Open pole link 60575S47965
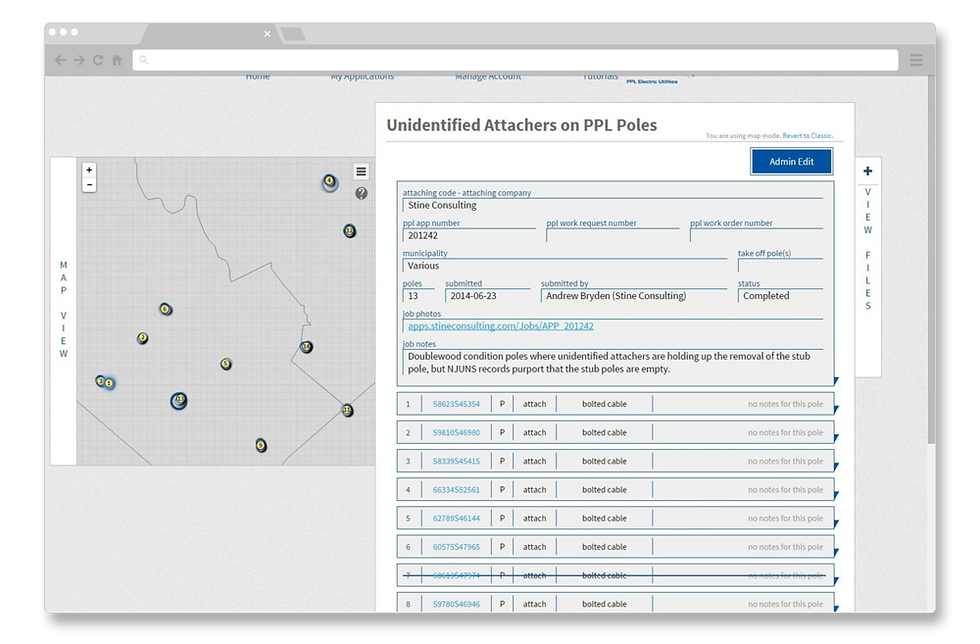 click(x=456, y=547)
